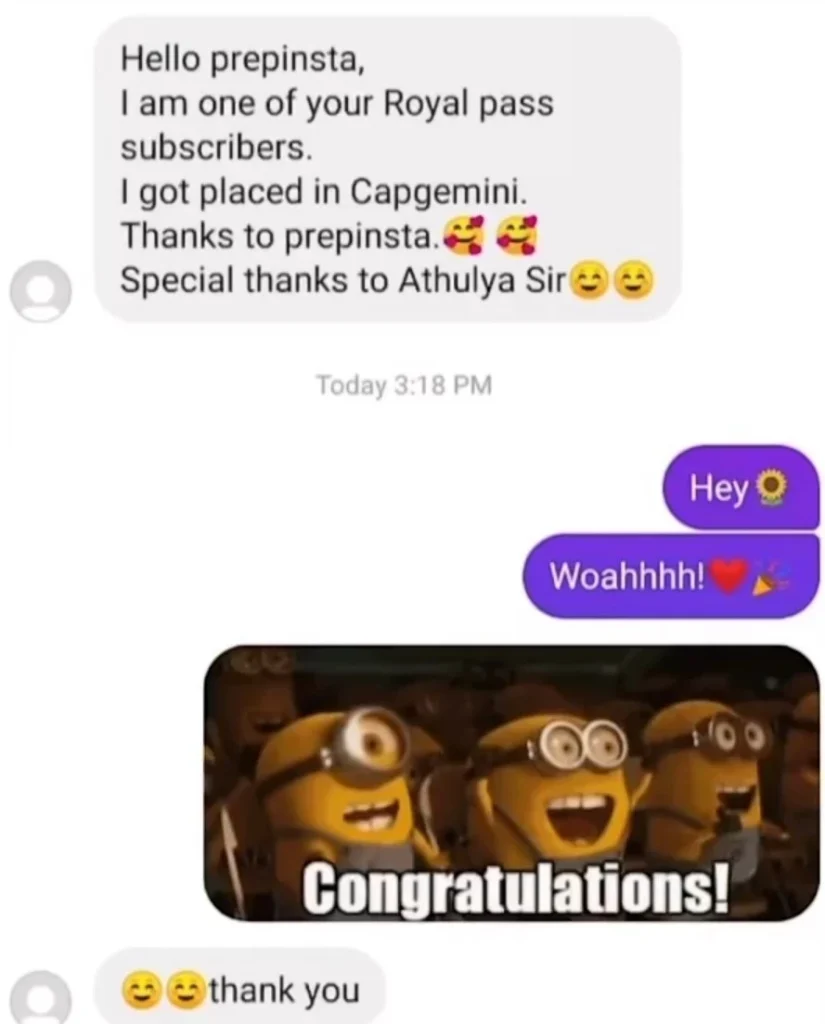Screen dimensions: 825x1024
Task: Click the red heart emoji in Woahhhh bubble
Action: point(728,575)
